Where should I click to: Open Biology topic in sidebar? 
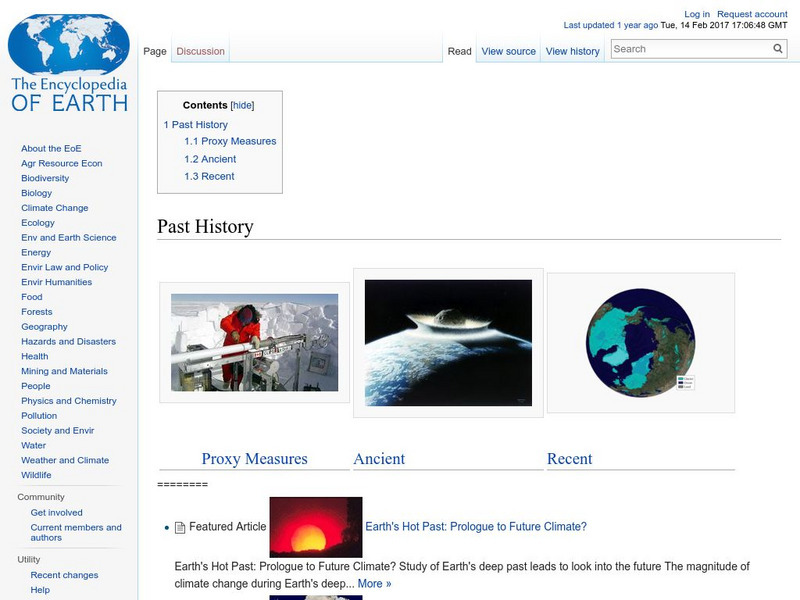pyautogui.click(x=36, y=193)
